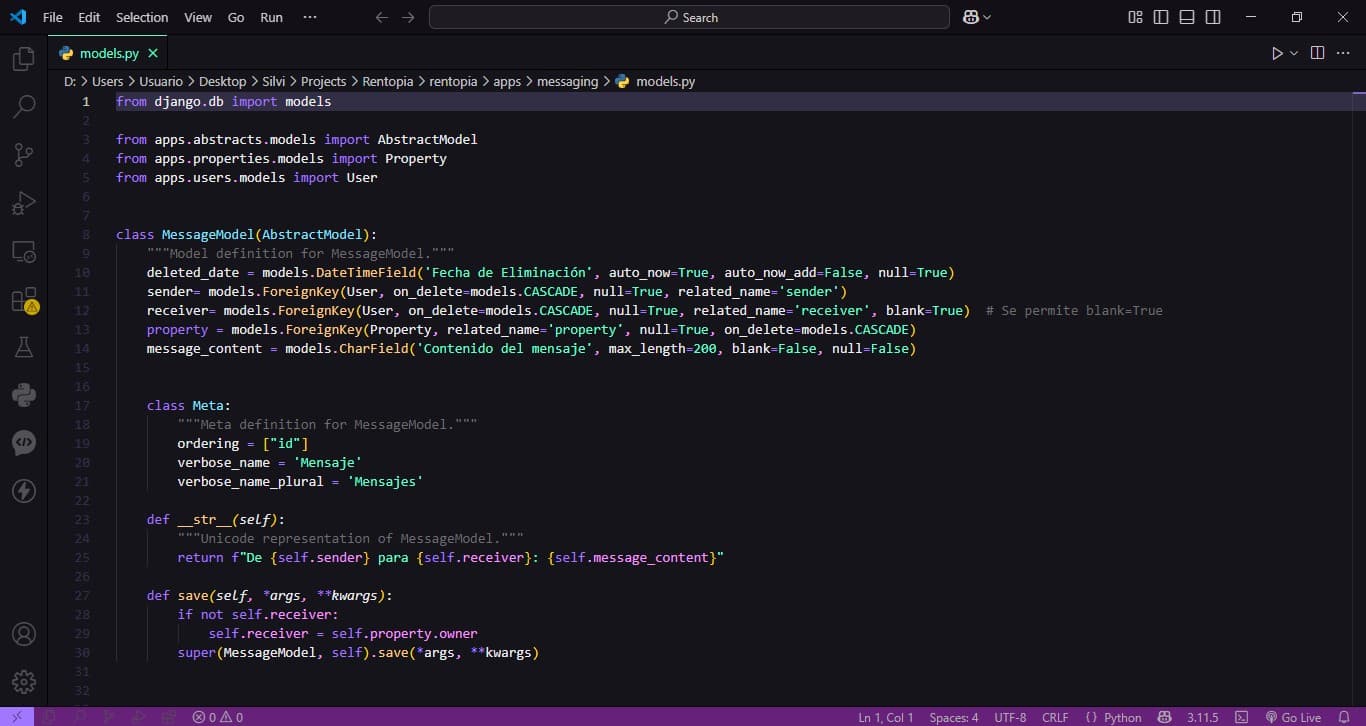The width and height of the screenshot is (1366, 726).
Task: Open the Search view in activity bar
Action: coord(23,106)
